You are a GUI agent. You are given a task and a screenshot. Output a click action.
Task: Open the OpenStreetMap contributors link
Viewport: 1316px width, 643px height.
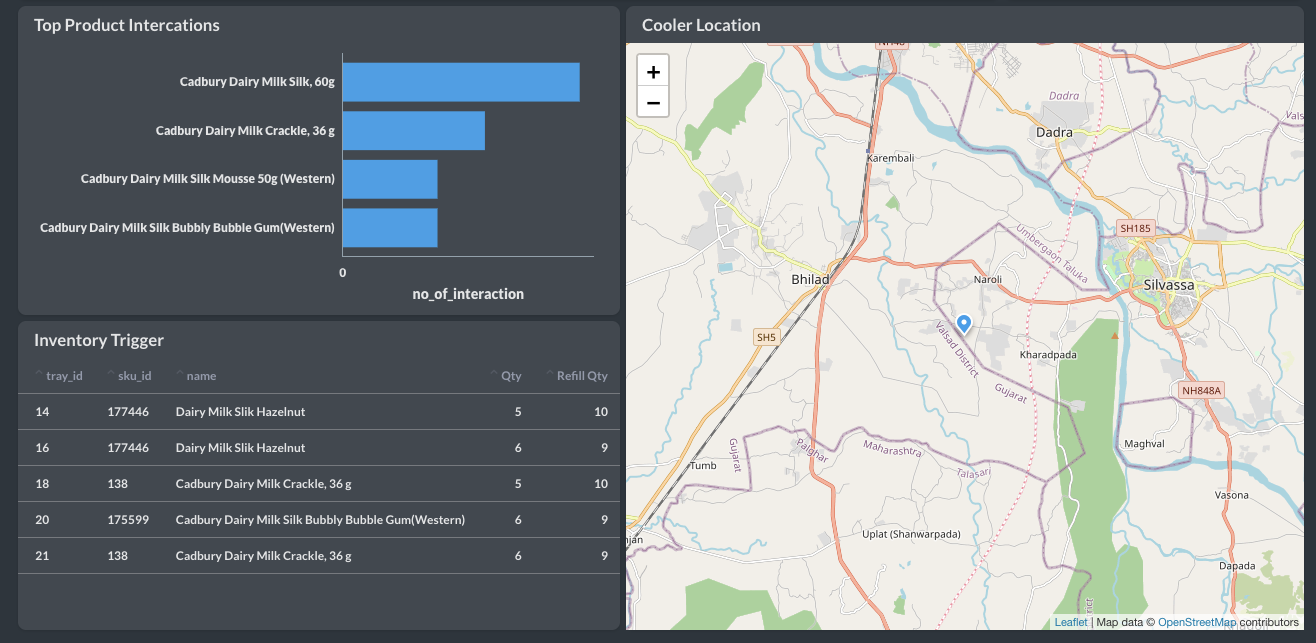point(1196,622)
